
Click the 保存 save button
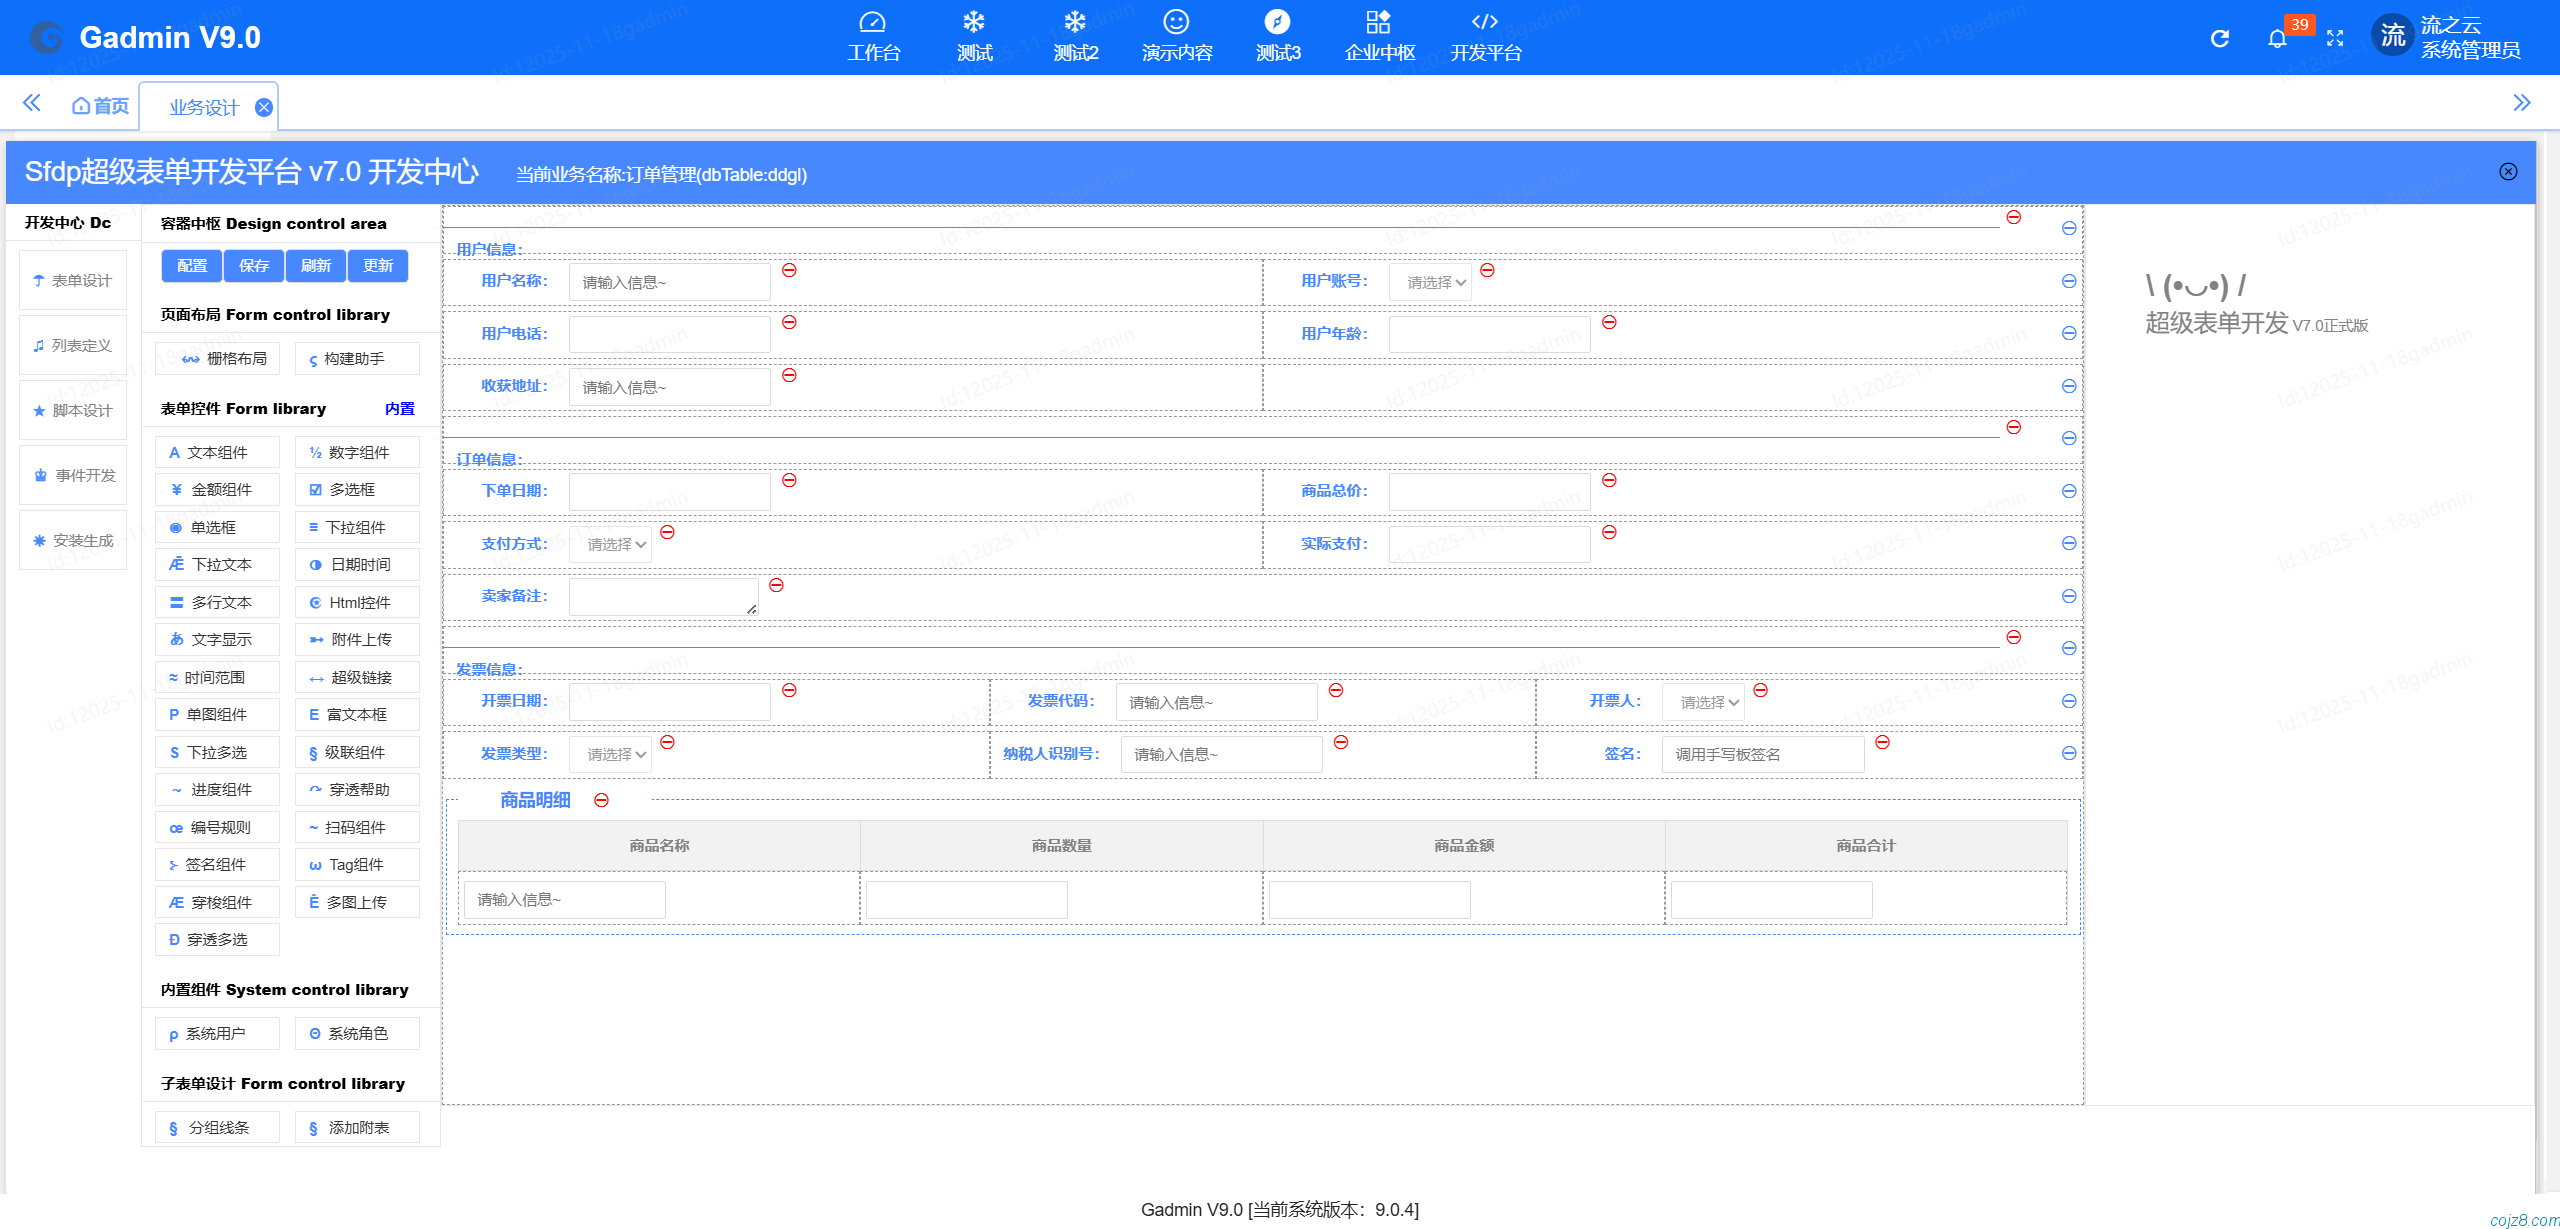coord(254,265)
